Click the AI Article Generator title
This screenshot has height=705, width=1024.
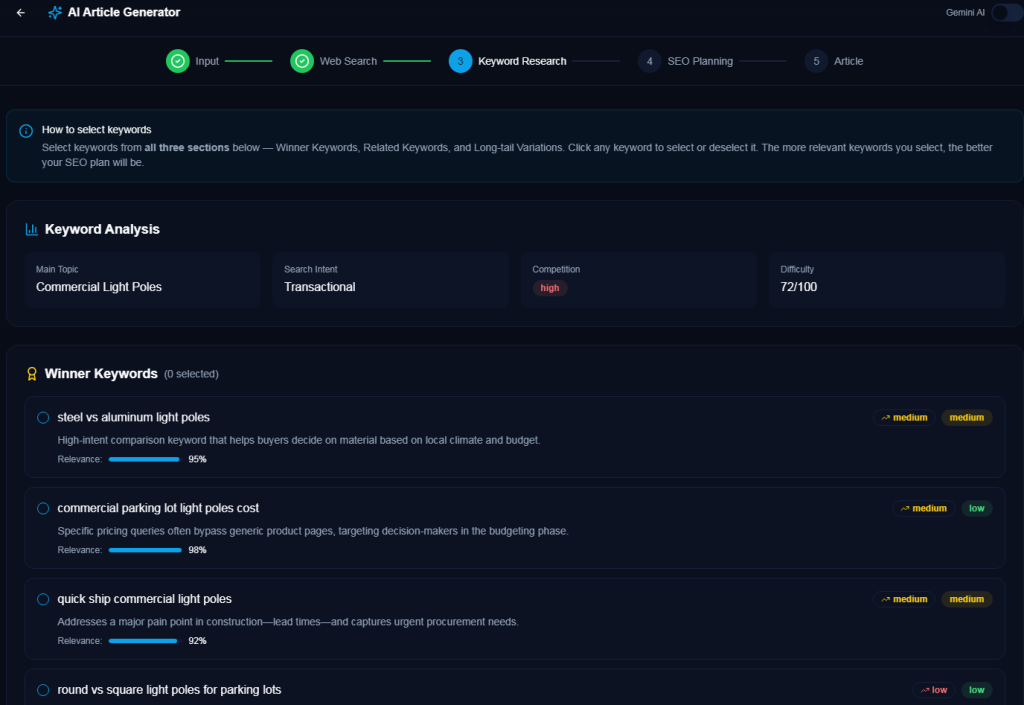click(x=124, y=12)
